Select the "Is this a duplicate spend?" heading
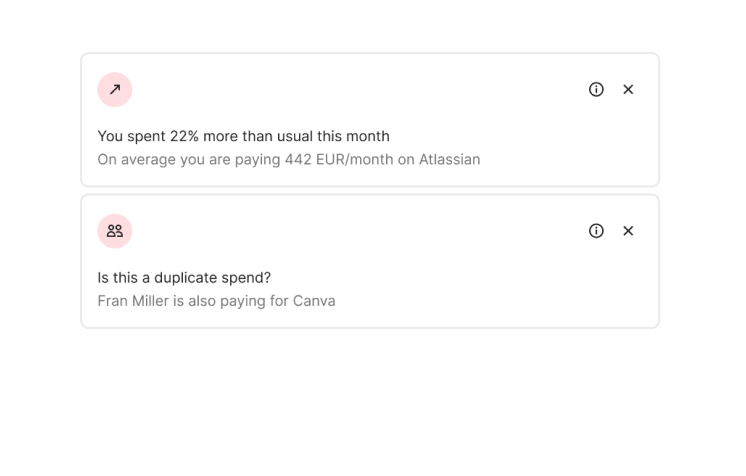Viewport: 746px width, 476px height. pos(184,277)
